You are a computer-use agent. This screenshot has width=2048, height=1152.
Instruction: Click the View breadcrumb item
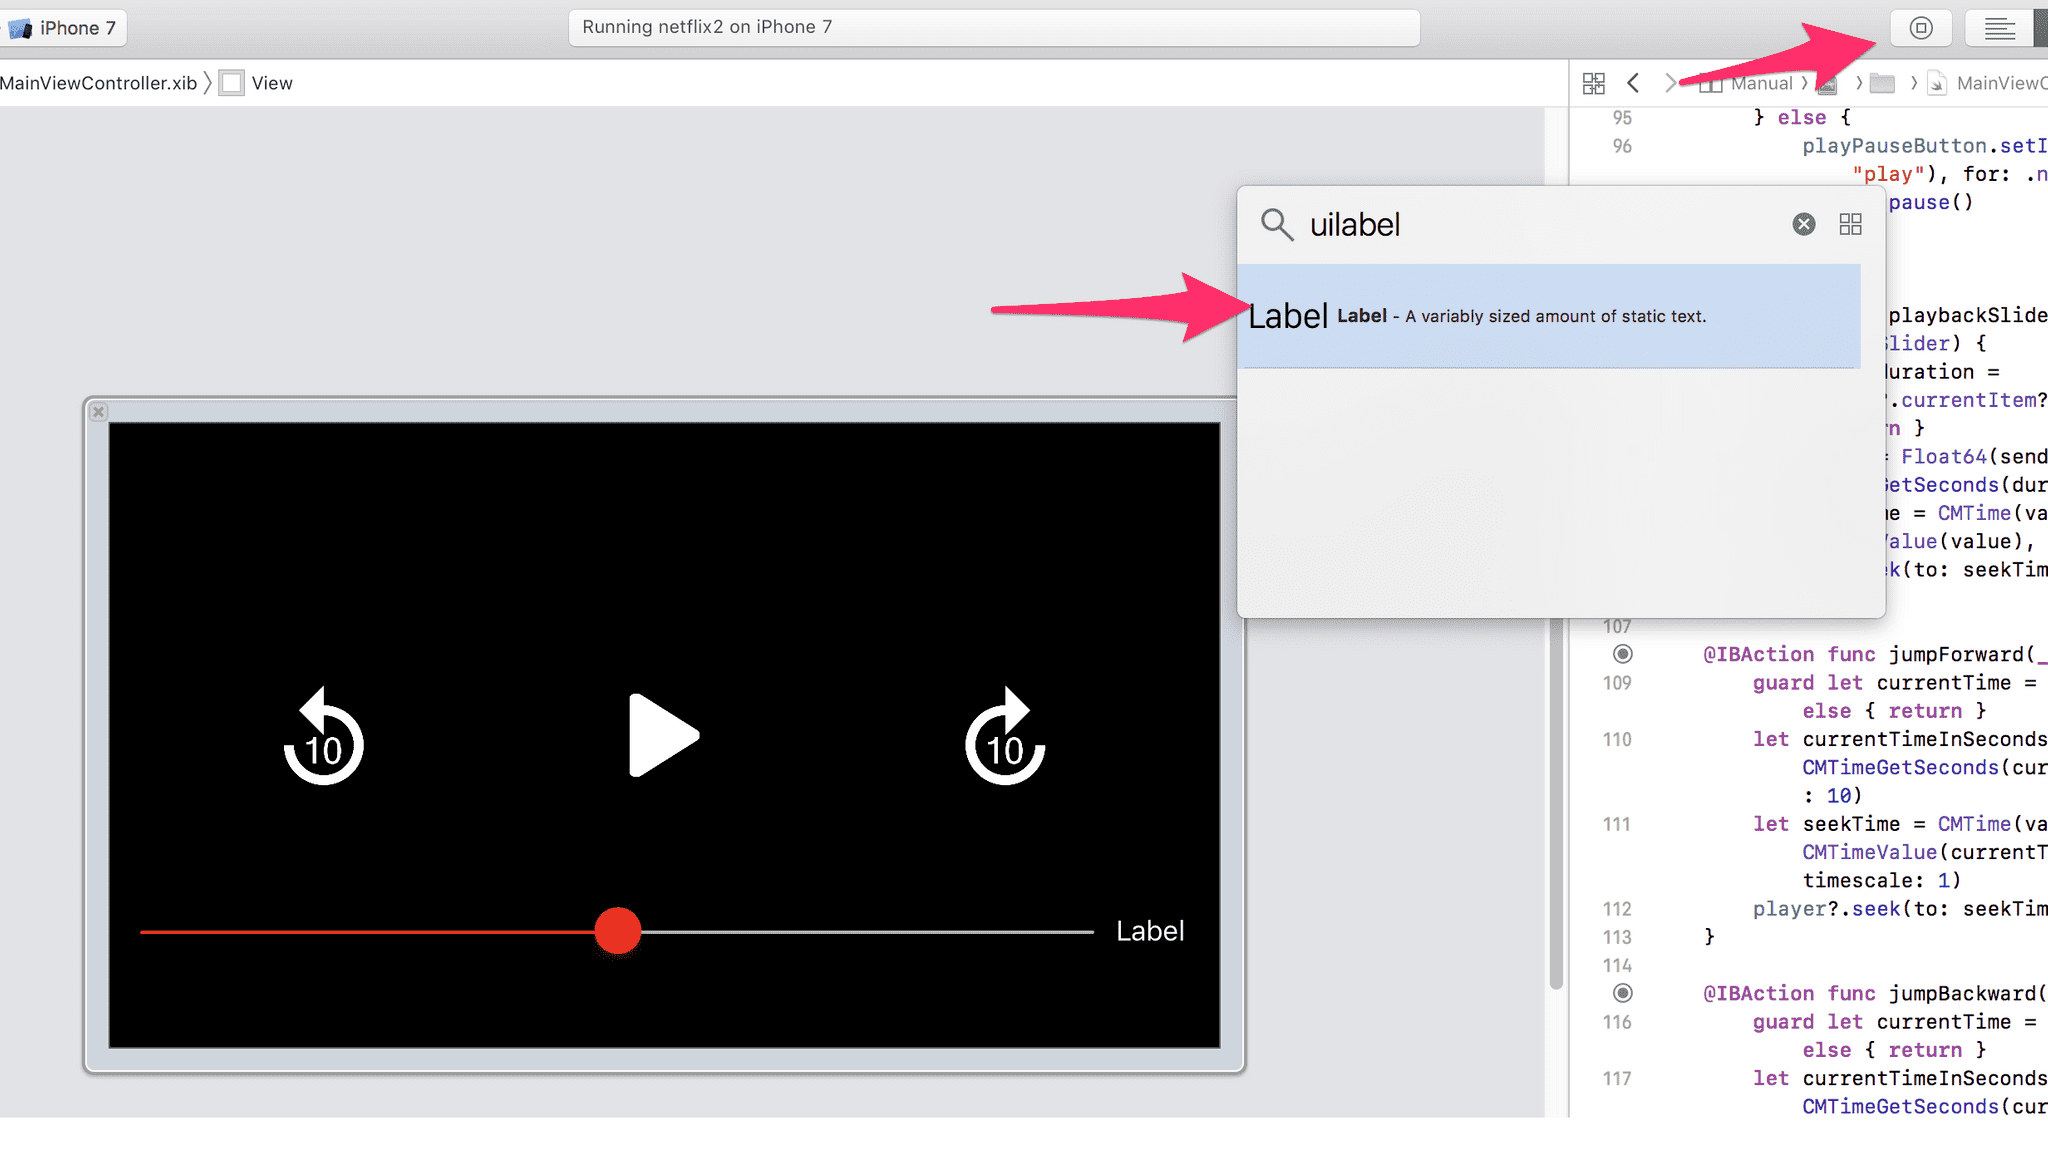point(270,83)
